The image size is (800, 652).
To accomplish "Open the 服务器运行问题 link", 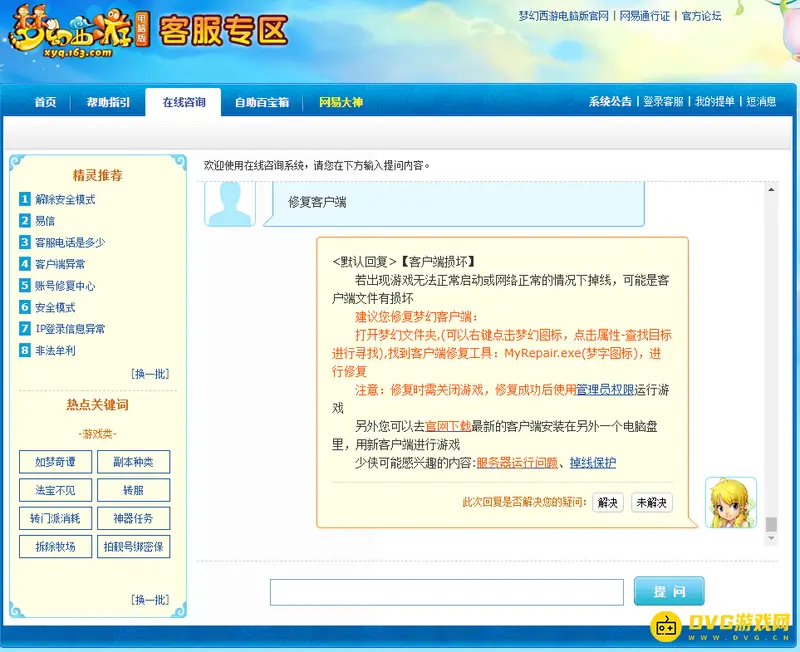I will 517,463.
